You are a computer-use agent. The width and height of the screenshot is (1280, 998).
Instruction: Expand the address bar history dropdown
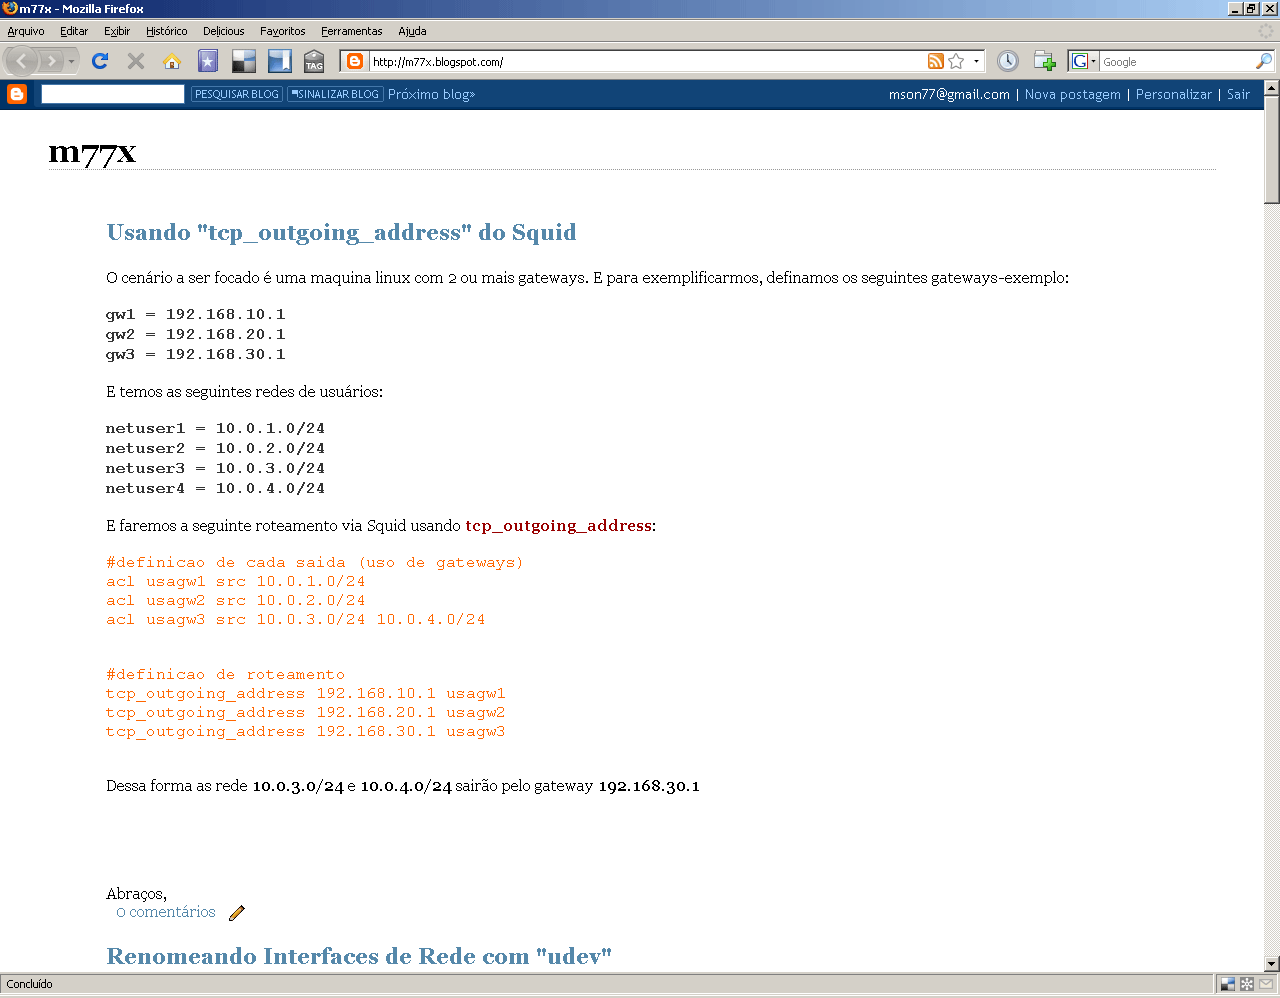point(977,61)
